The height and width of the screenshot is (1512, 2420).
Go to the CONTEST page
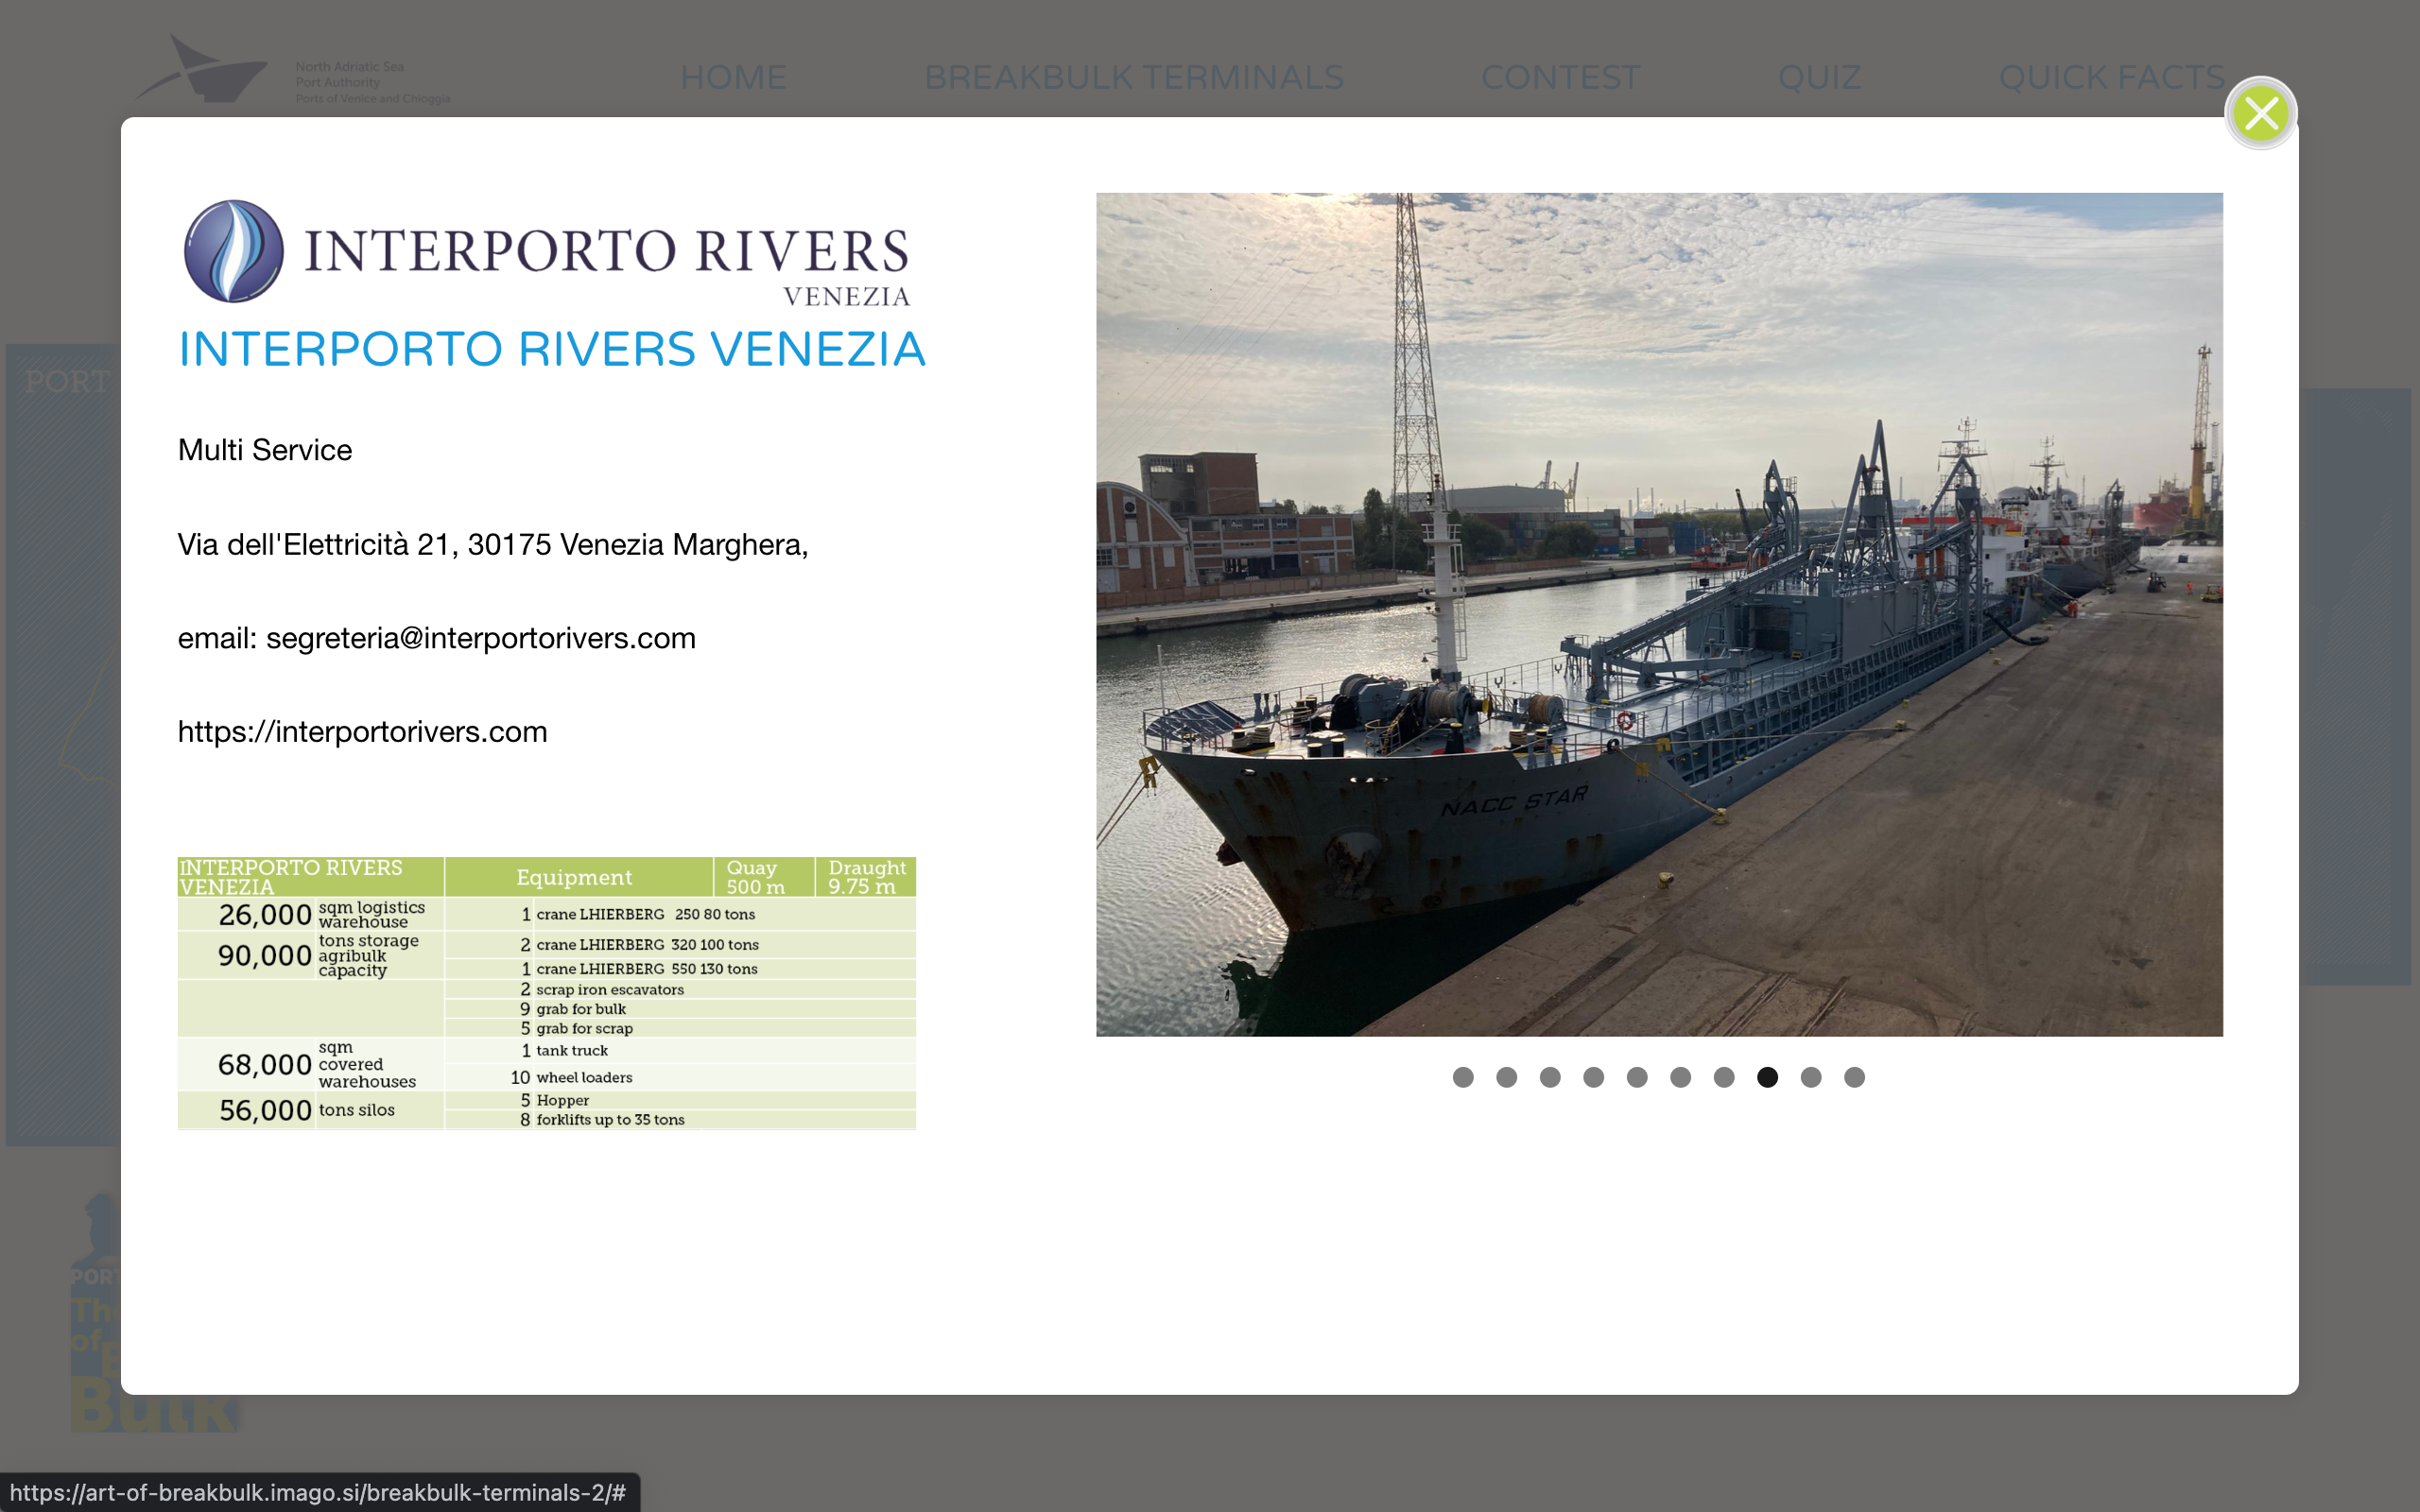(1560, 77)
